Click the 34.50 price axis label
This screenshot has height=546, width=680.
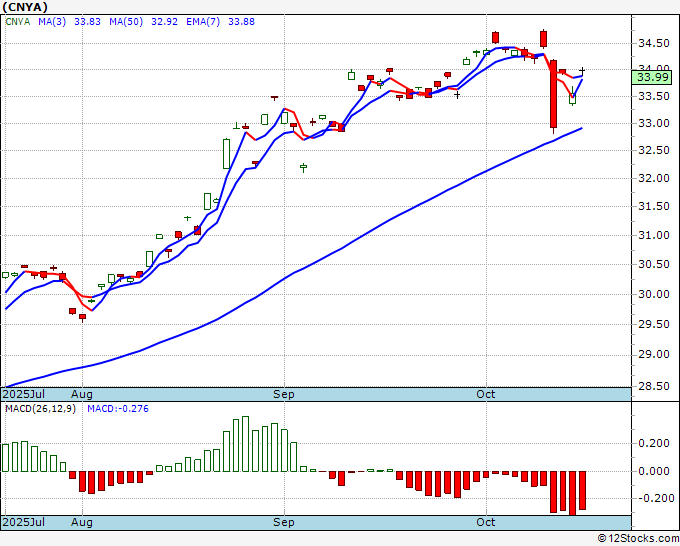coord(653,43)
